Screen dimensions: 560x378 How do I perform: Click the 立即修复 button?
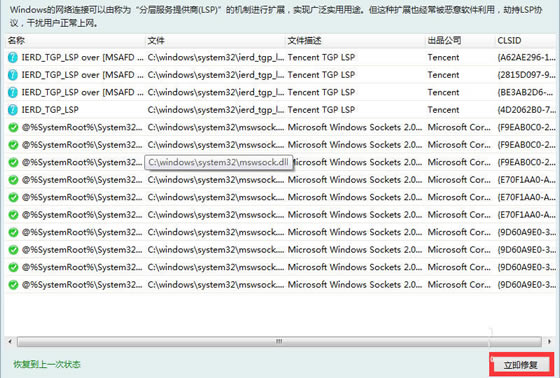(x=521, y=365)
